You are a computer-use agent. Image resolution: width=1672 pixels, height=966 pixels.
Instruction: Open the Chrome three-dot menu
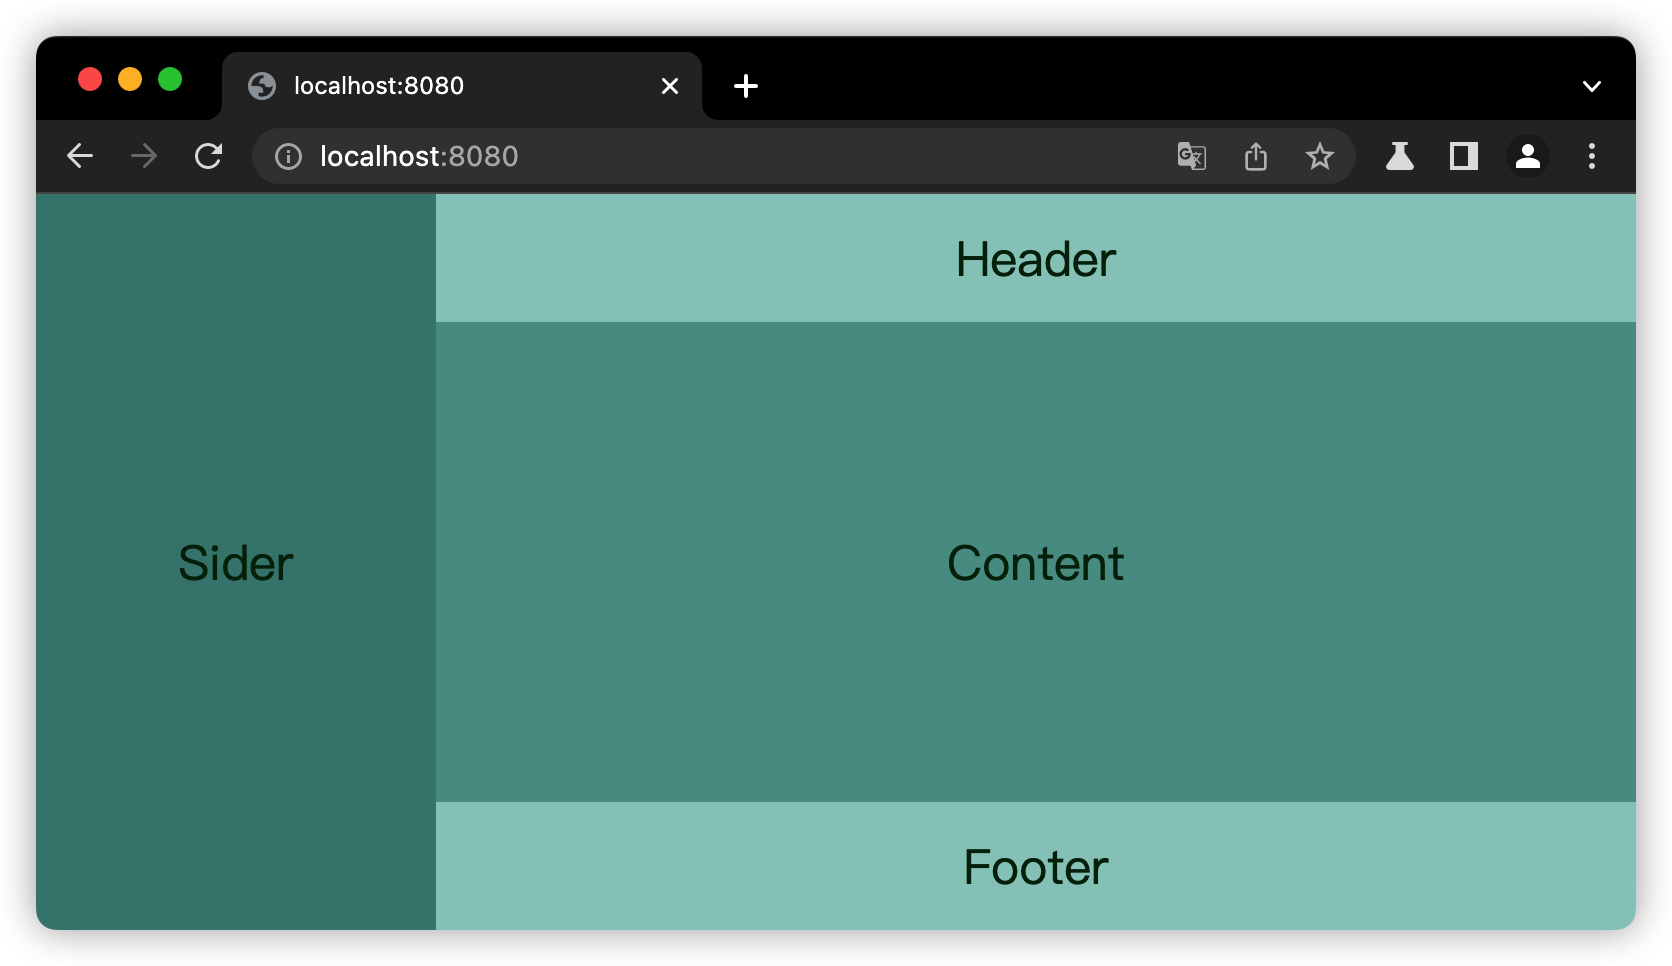pyautogui.click(x=1592, y=156)
